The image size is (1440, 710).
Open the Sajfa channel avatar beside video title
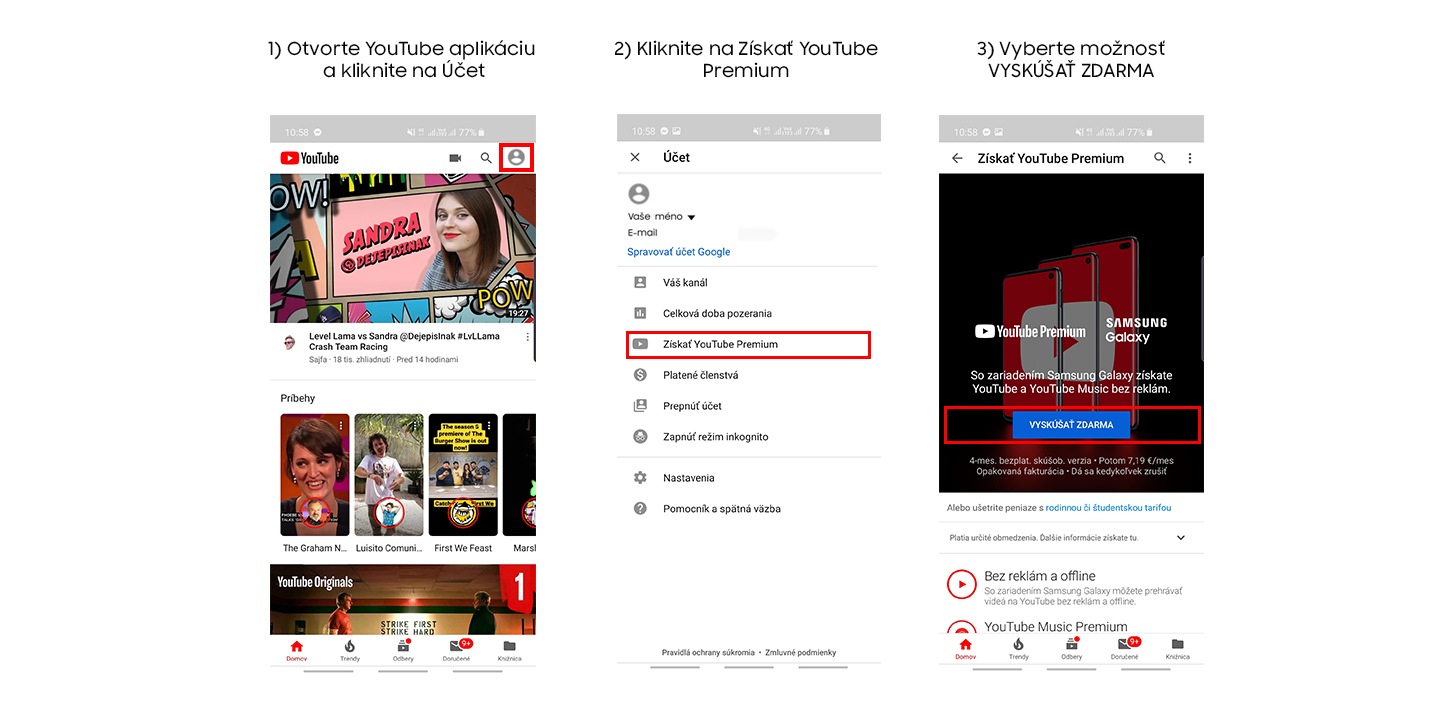289,342
